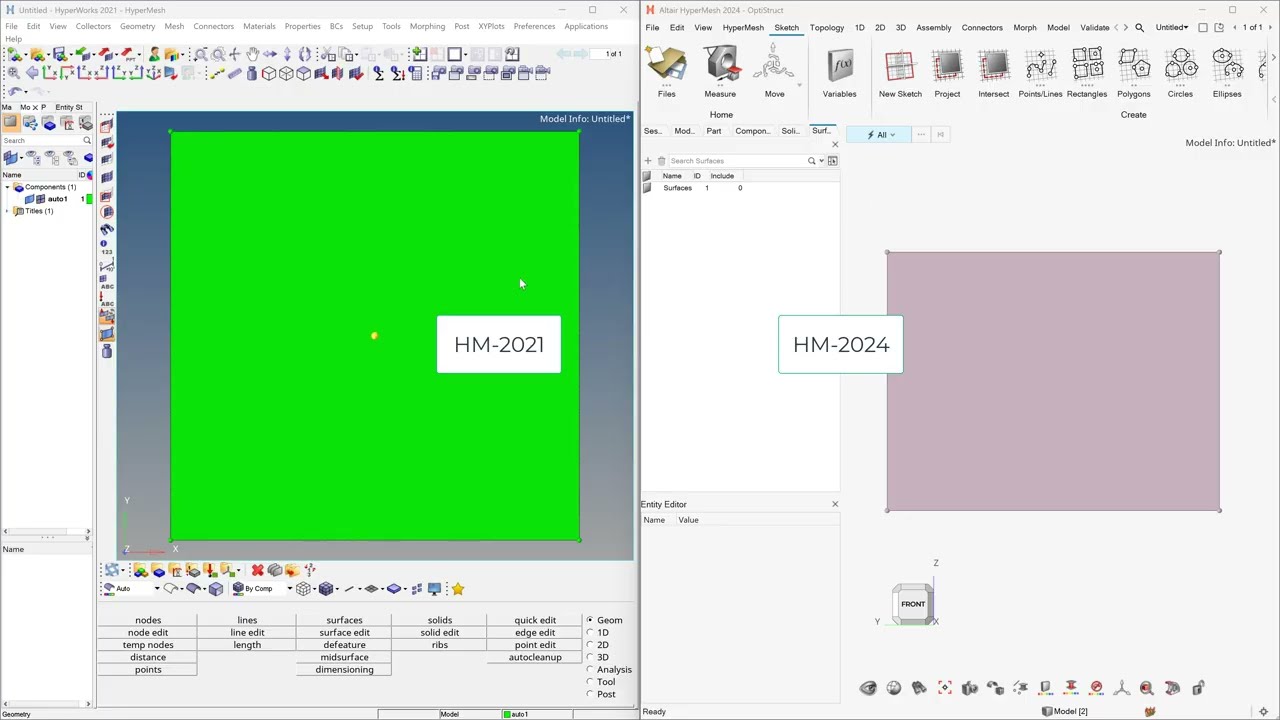The height and width of the screenshot is (720, 1280).
Task: Select the Circles sketch tool
Action: [x=1180, y=72]
